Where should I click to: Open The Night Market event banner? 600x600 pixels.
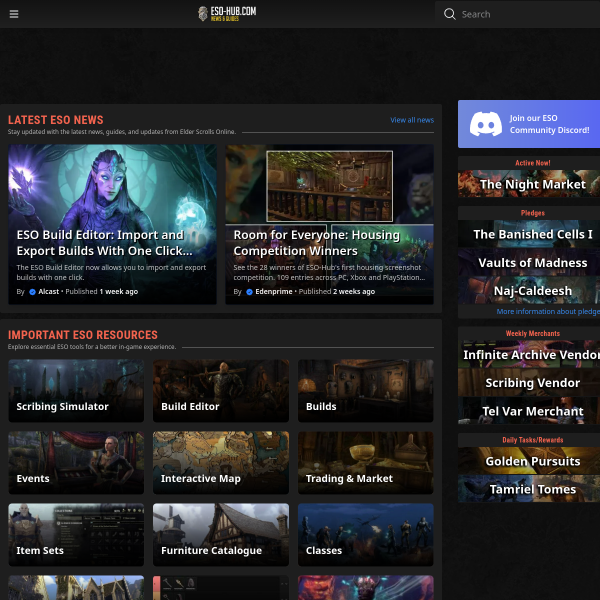(529, 184)
